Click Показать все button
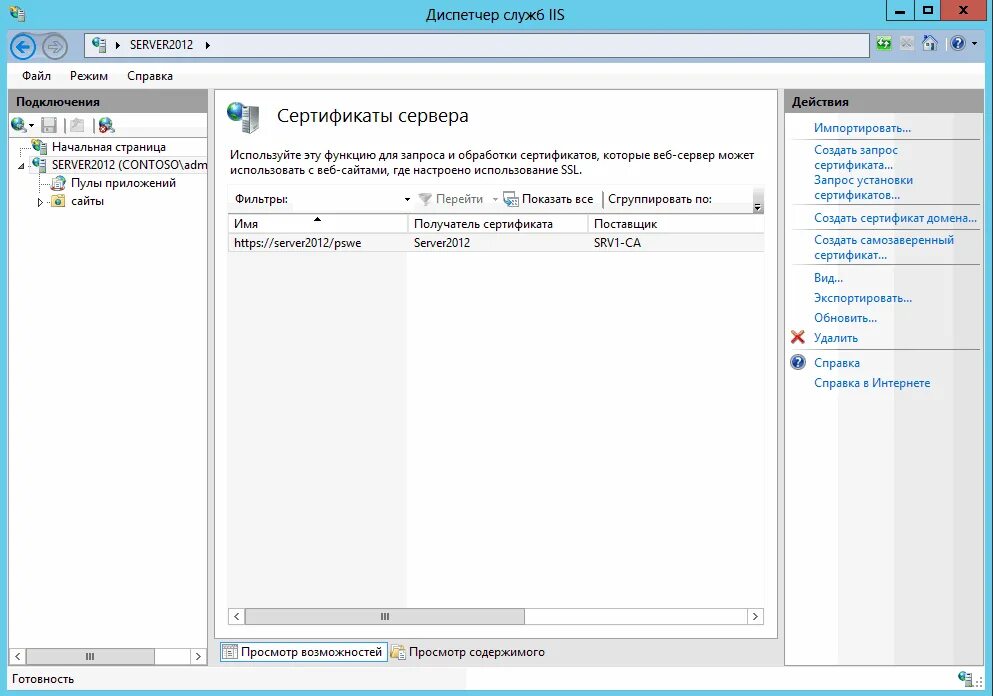 [x=548, y=199]
